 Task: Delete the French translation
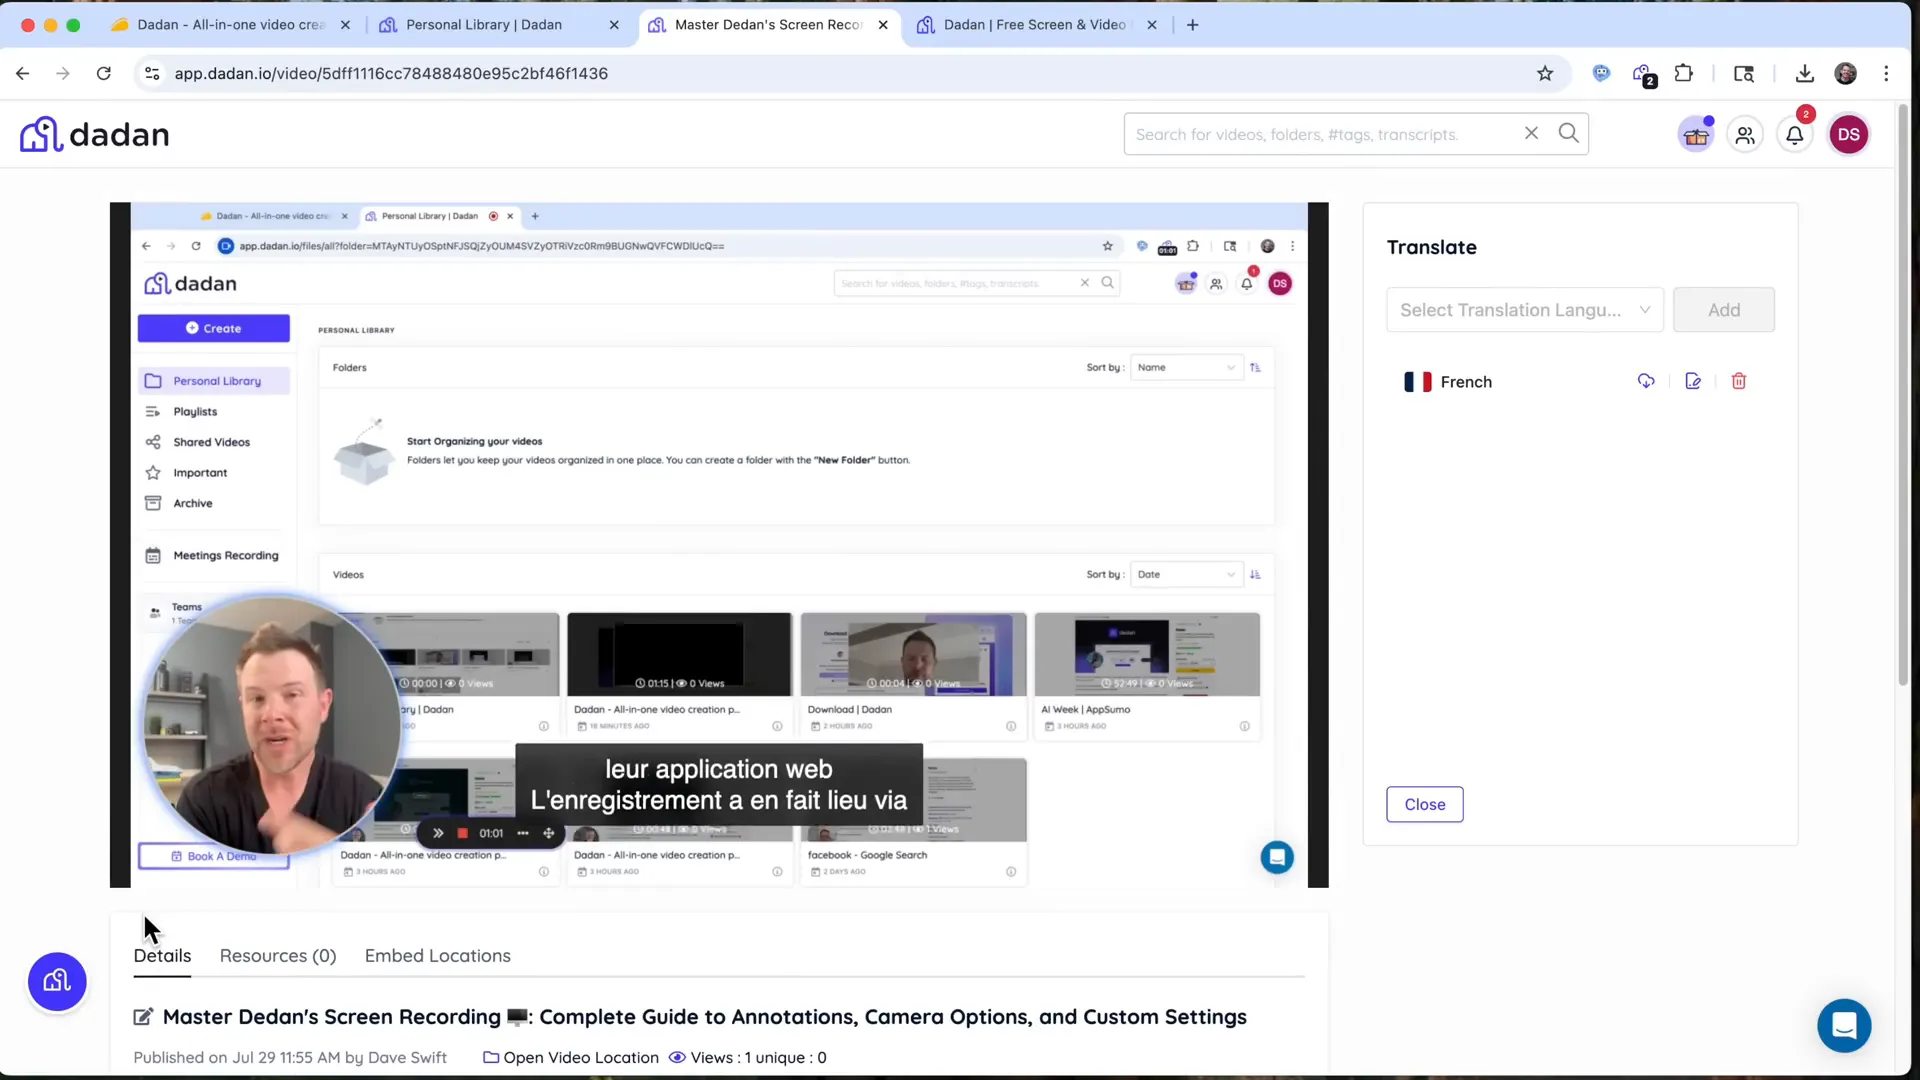pyautogui.click(x=1739, y=381)
